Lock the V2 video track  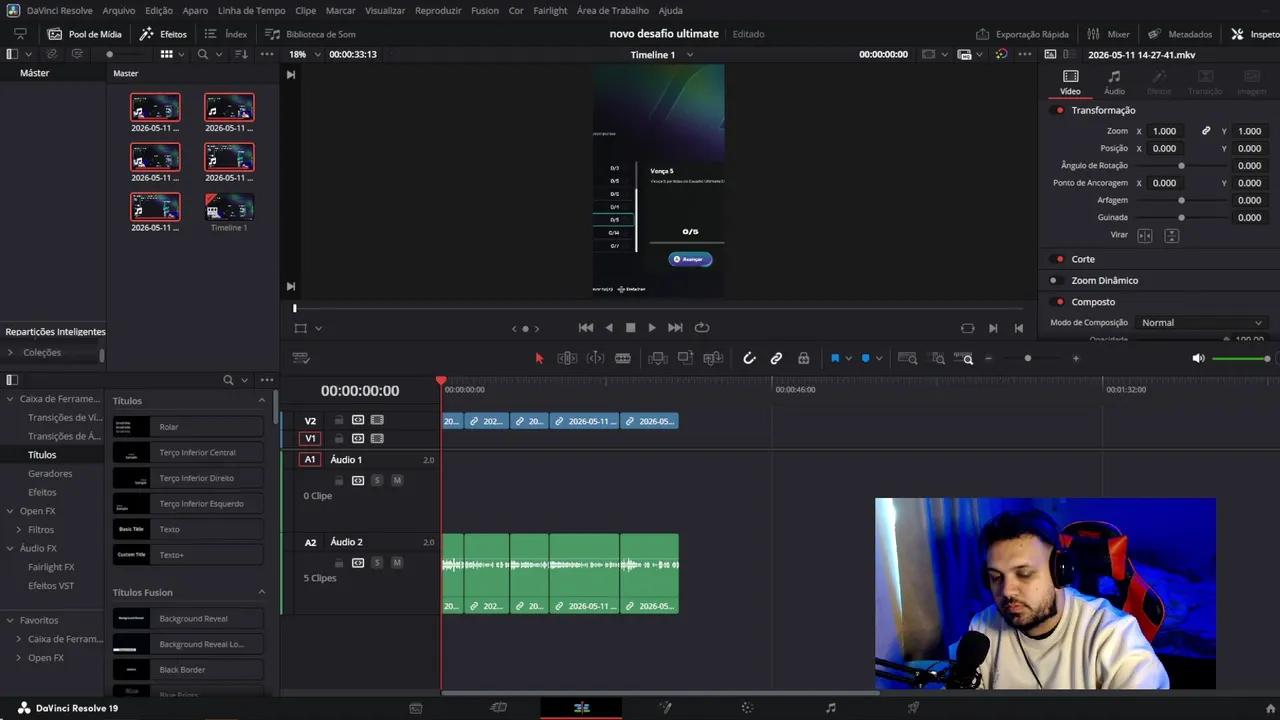[339, 420]
